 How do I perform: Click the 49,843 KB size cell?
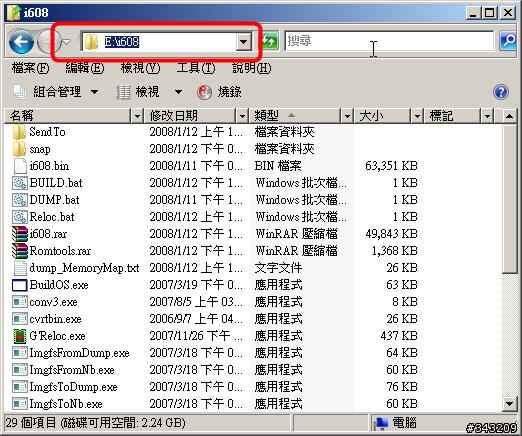pos(391,234)
